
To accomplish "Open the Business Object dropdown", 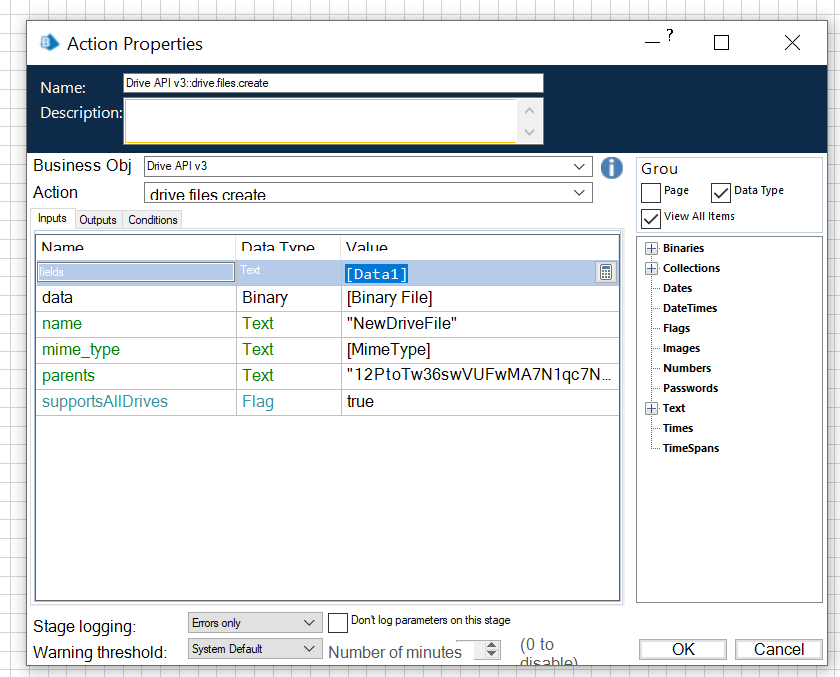I will pyautogui.click(x=580, y=166).
